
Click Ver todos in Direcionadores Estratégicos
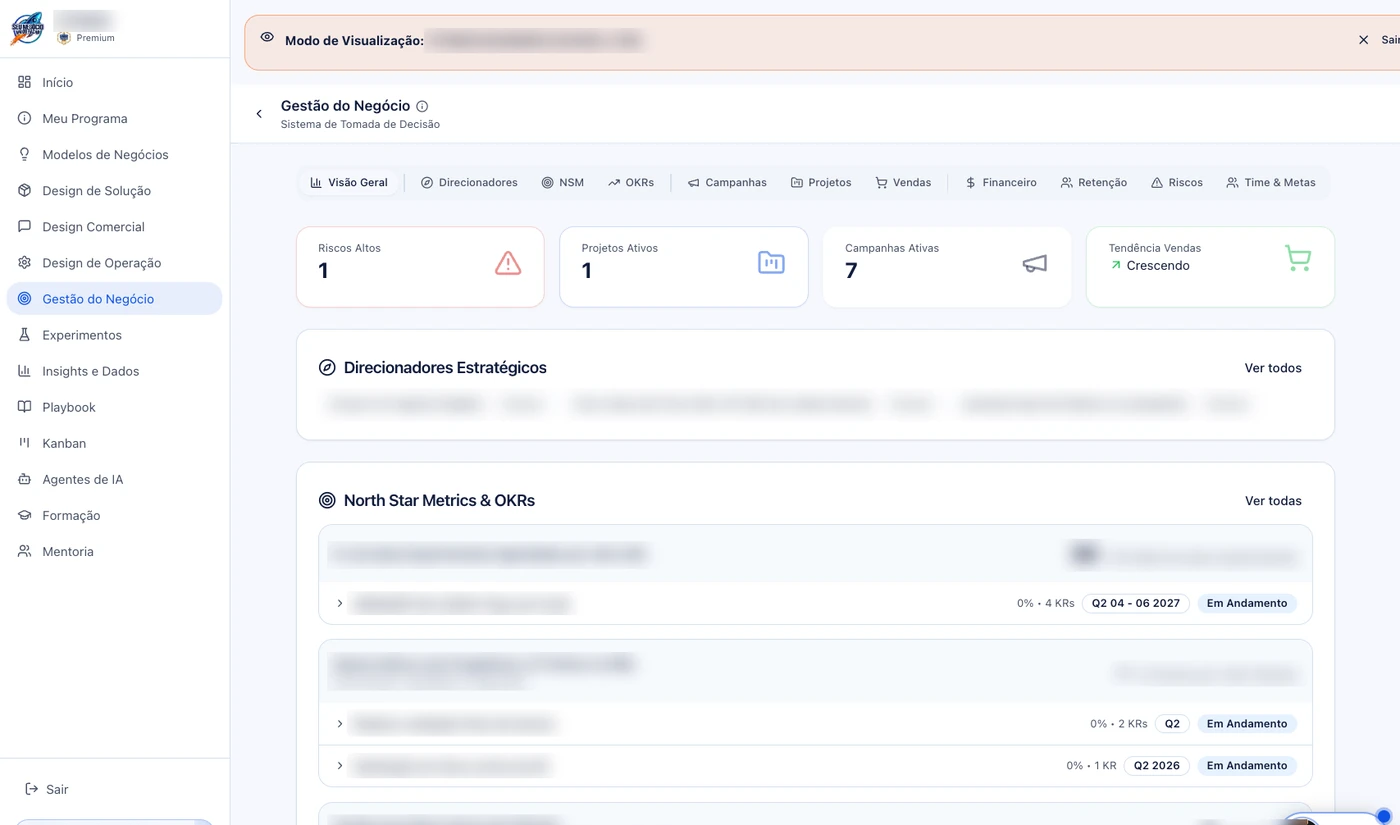pyautogui.click(x=1273, y=368)
